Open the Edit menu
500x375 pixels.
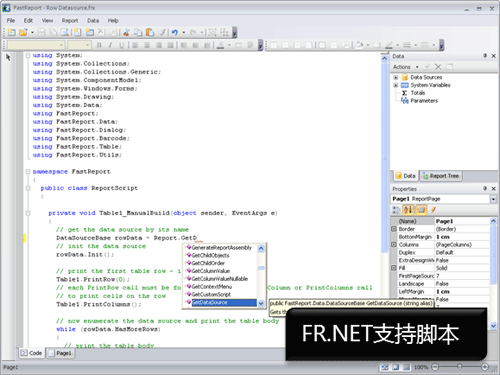[28, 21]
